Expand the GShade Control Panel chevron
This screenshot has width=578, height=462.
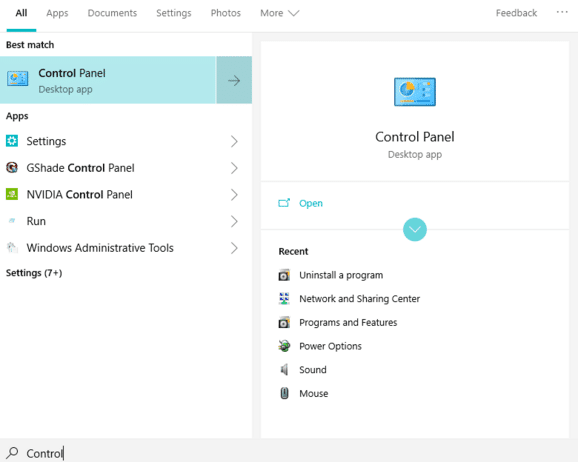(x=234, y=168)
